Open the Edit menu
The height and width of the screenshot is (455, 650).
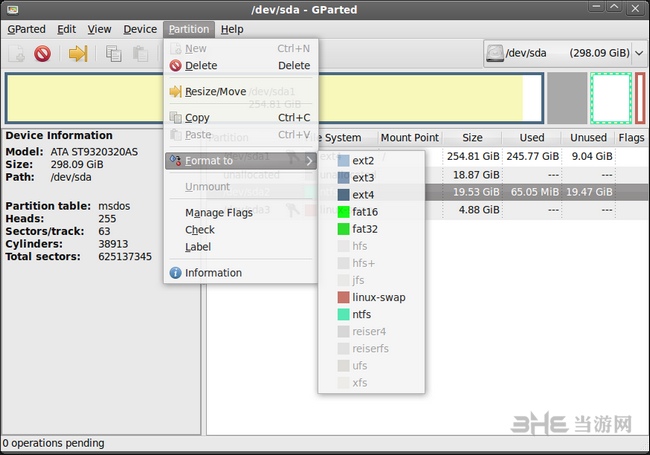click(x=66, y=29)
